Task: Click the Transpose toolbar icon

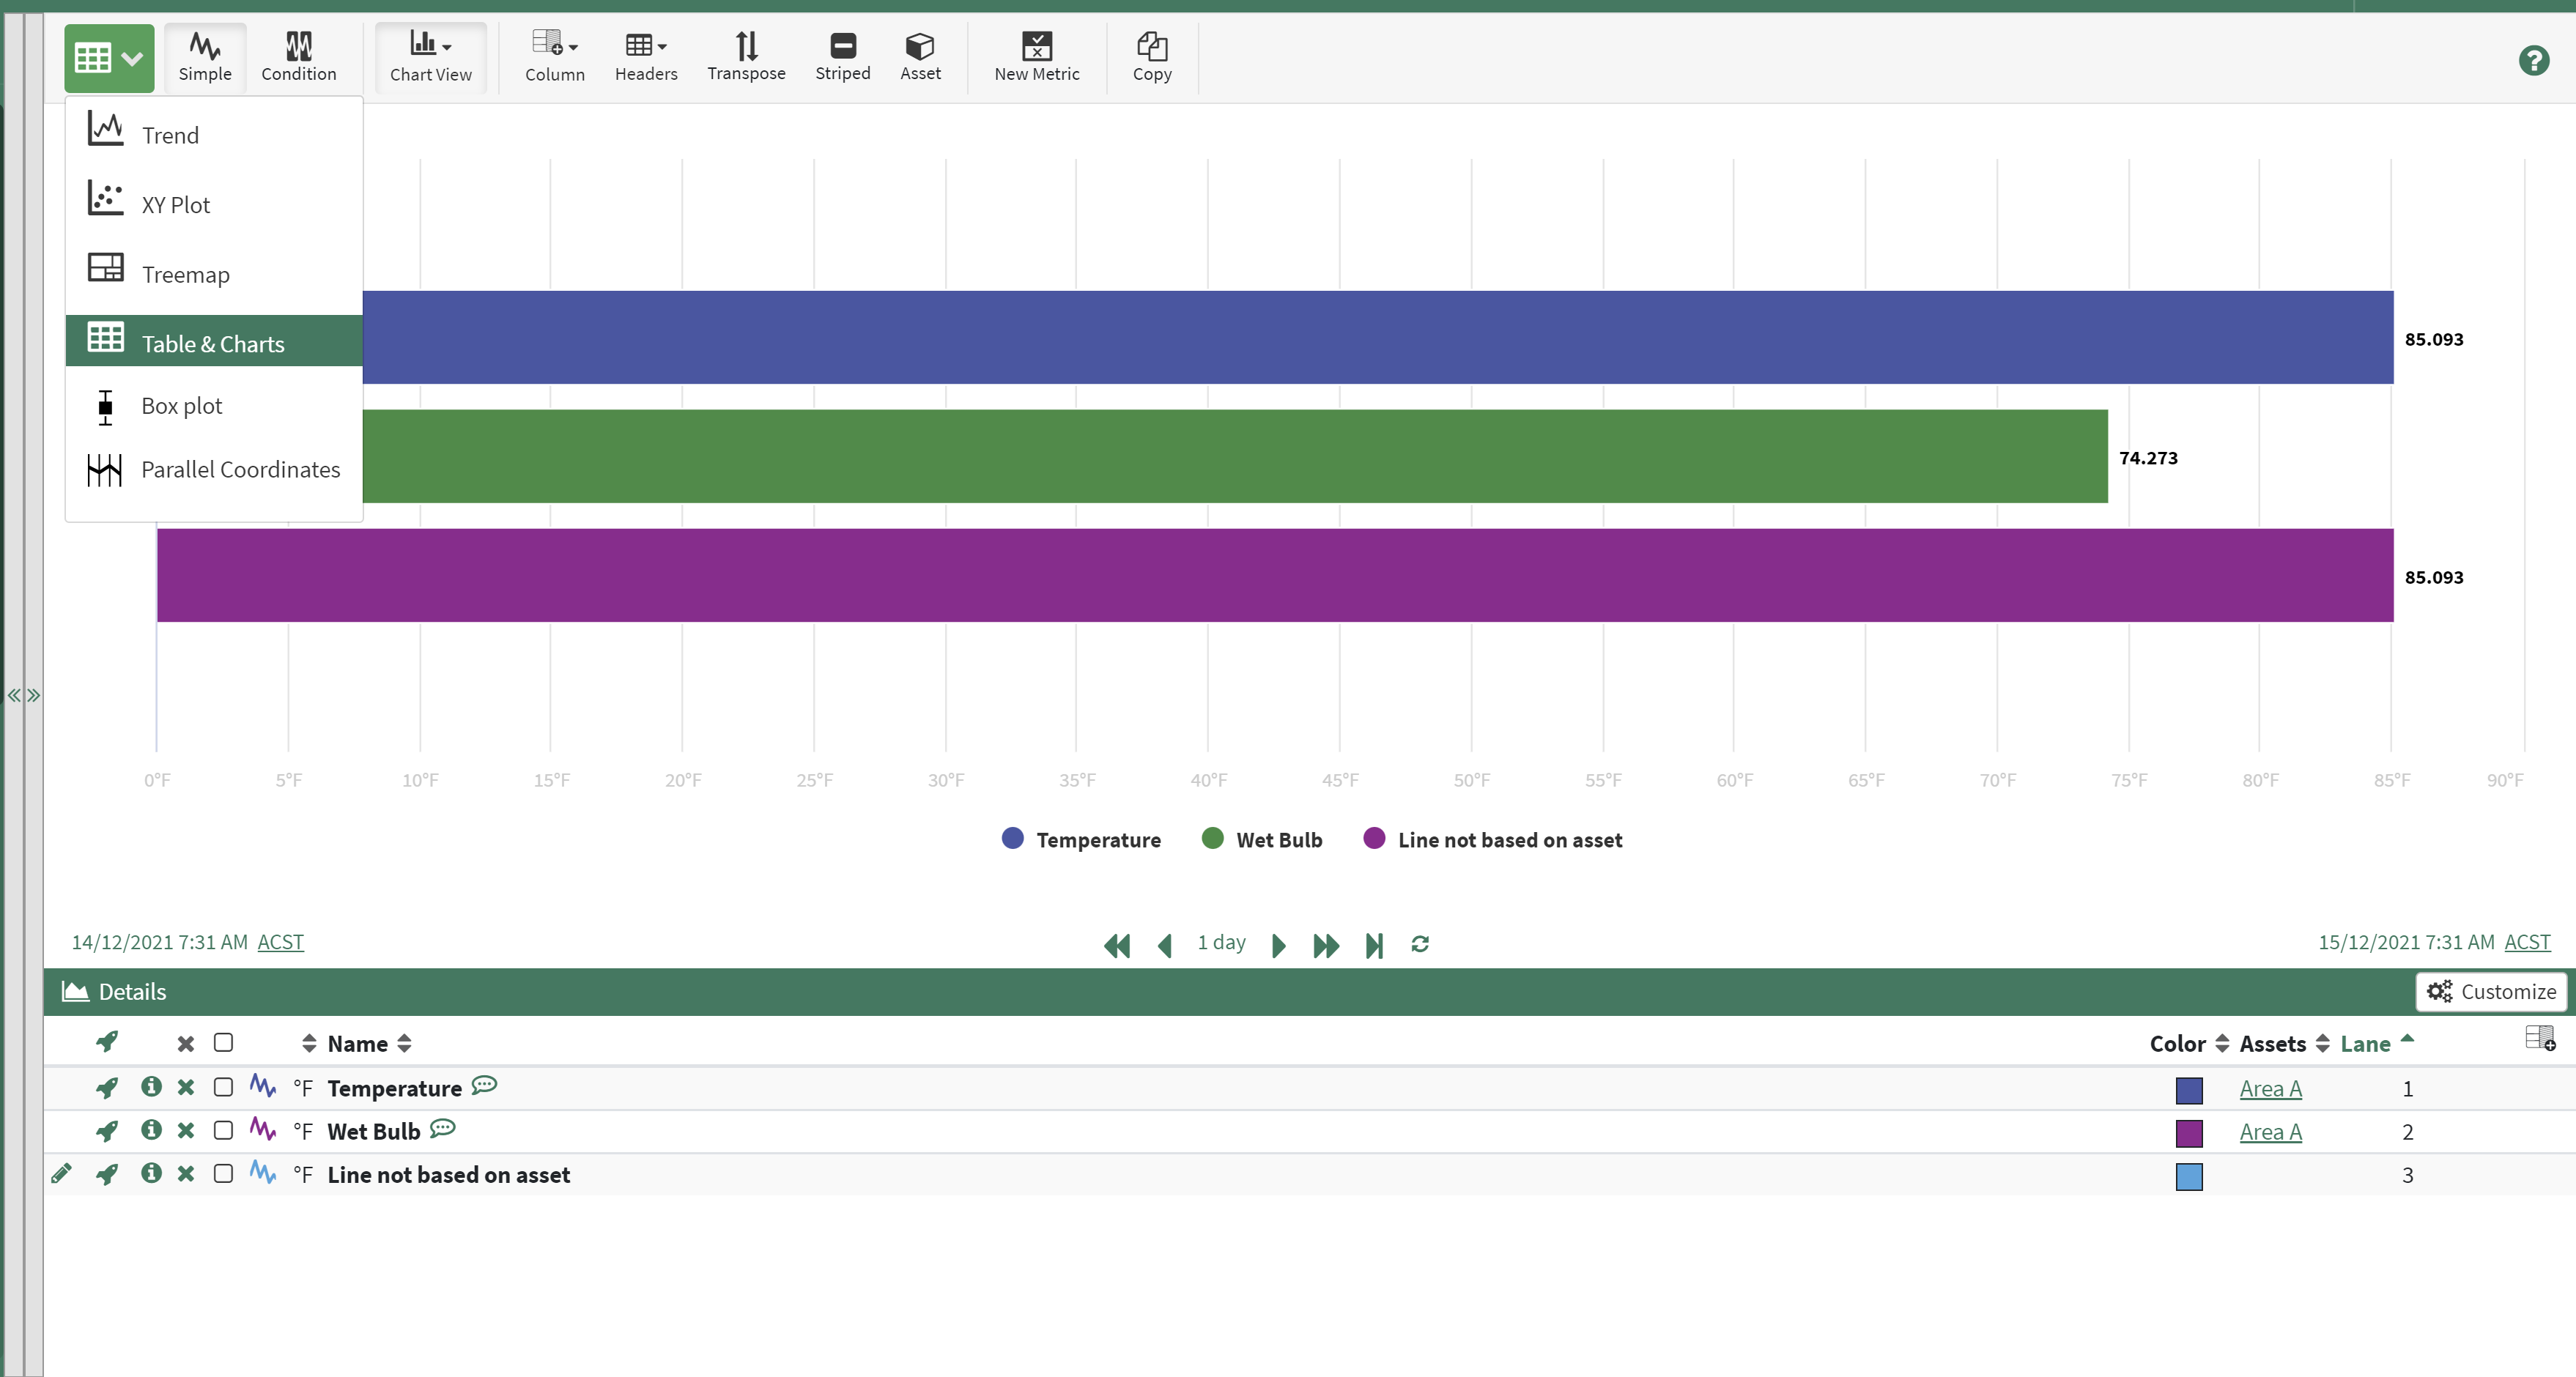Action: coord(744,46)
